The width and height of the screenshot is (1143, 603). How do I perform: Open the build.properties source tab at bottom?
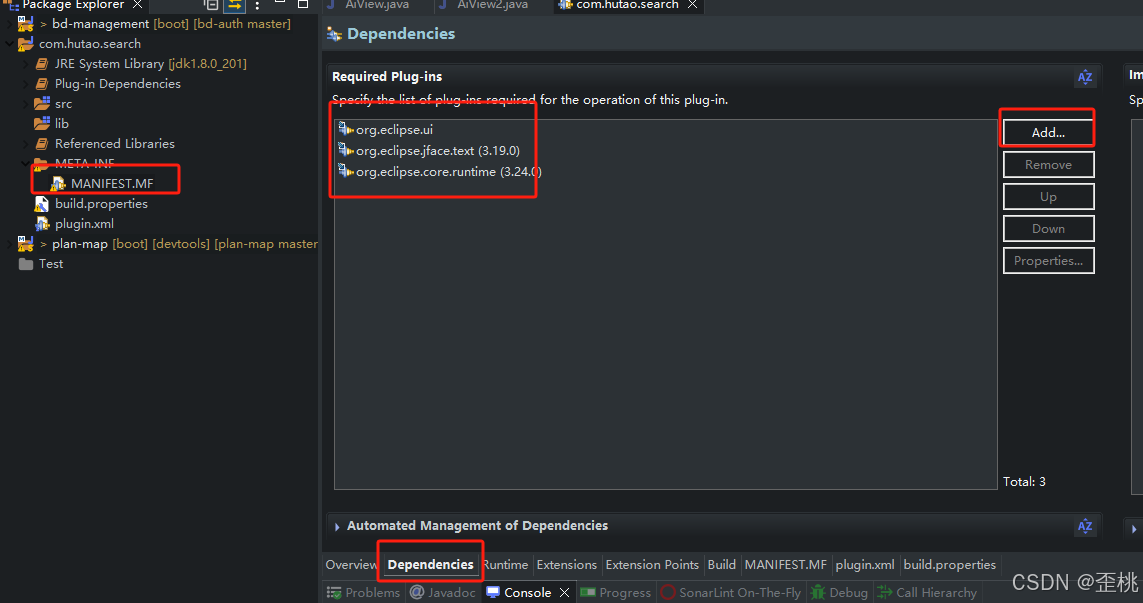[x=949, y=564]
